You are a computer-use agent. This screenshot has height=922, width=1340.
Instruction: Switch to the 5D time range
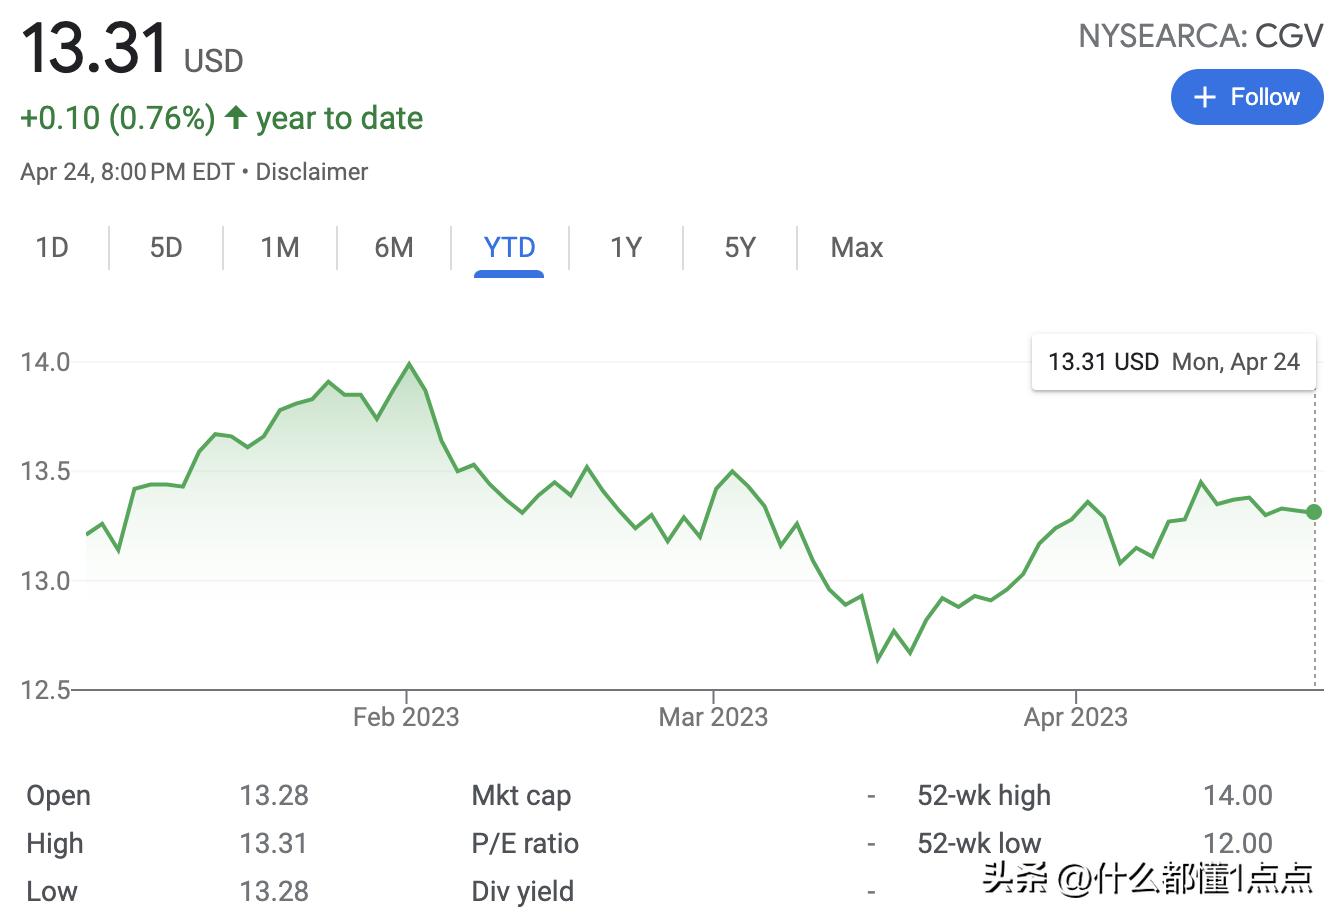(166, 247)
